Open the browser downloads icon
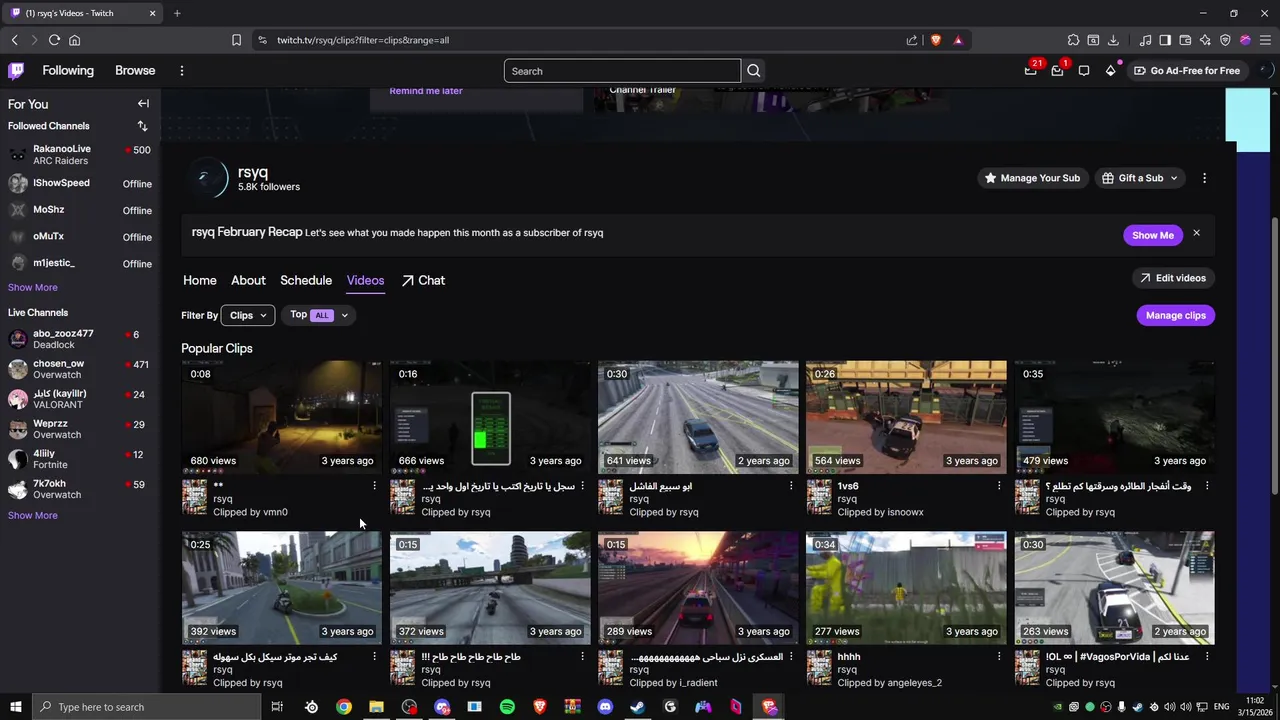Image resolution: width=1280 pixels, height=720 pixels. 1113,40
